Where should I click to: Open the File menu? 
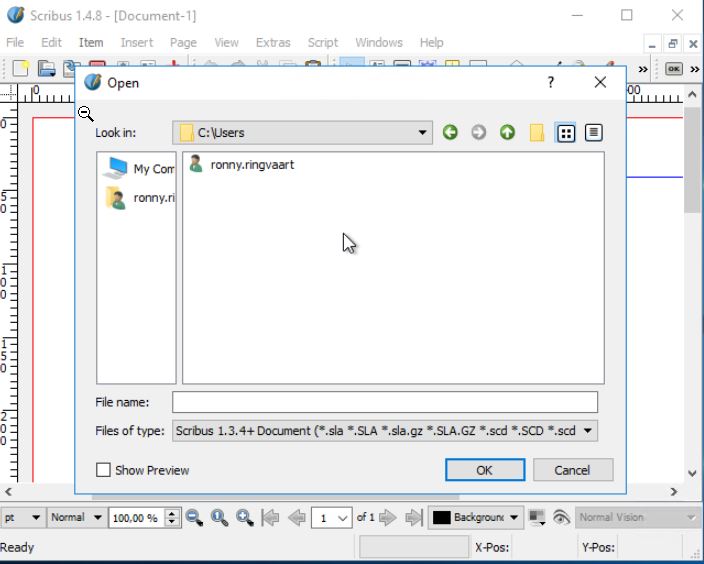point(15,42)
